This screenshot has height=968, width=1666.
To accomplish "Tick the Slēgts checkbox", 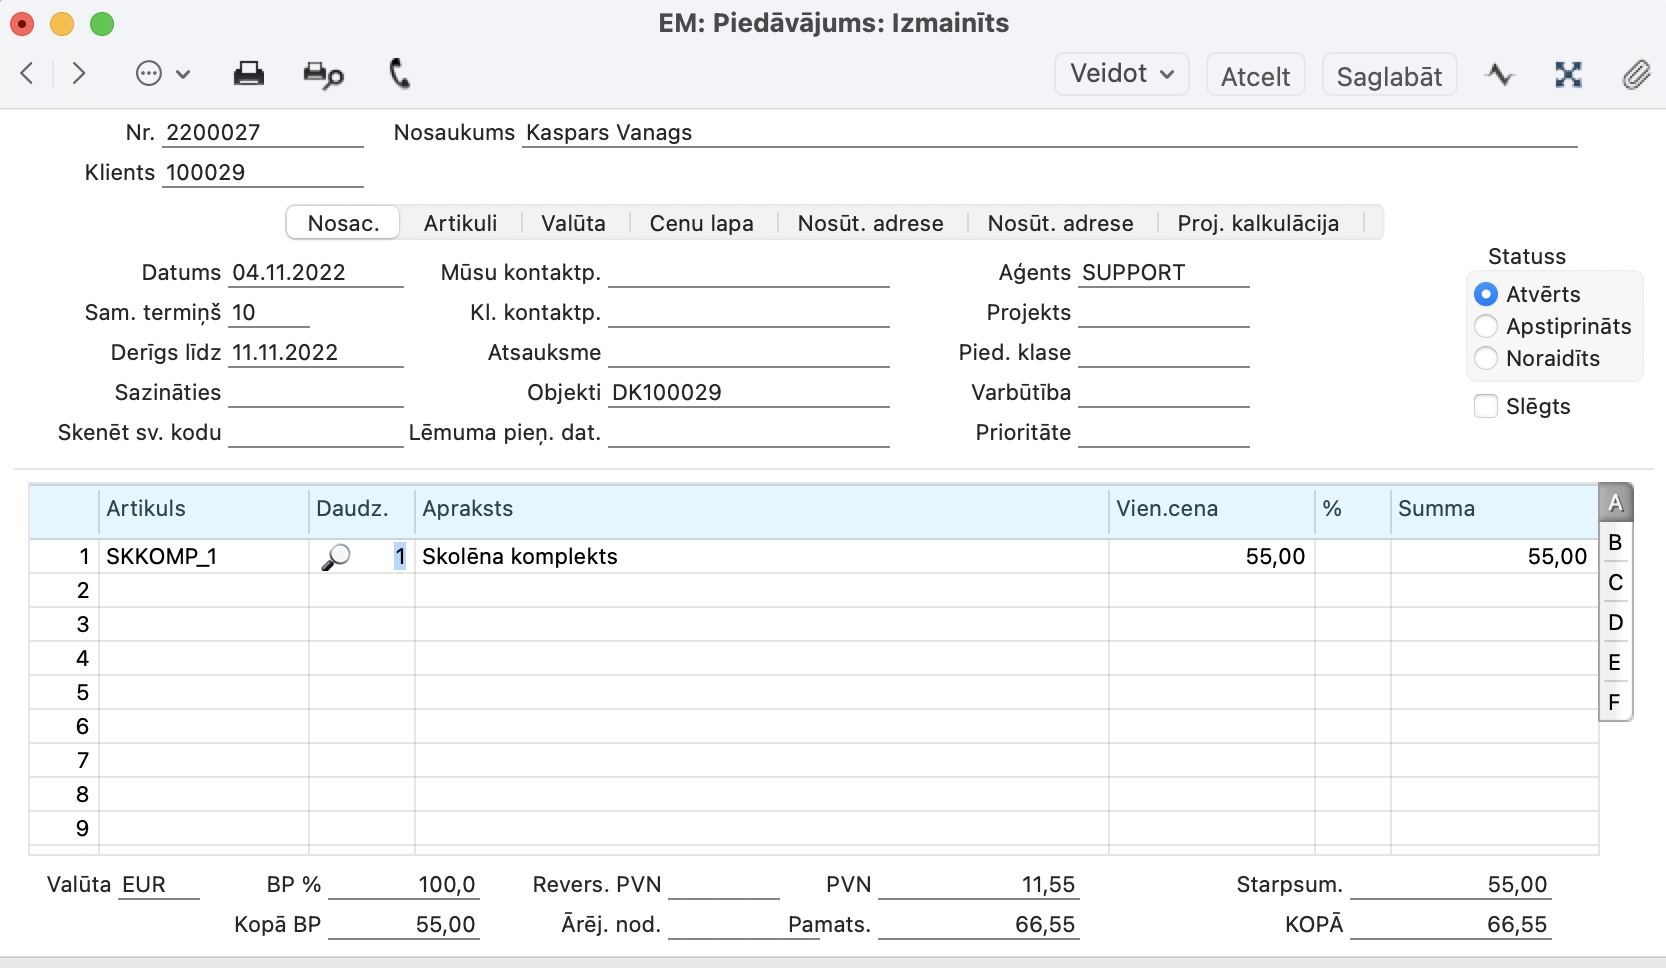I will point(1486,406).
